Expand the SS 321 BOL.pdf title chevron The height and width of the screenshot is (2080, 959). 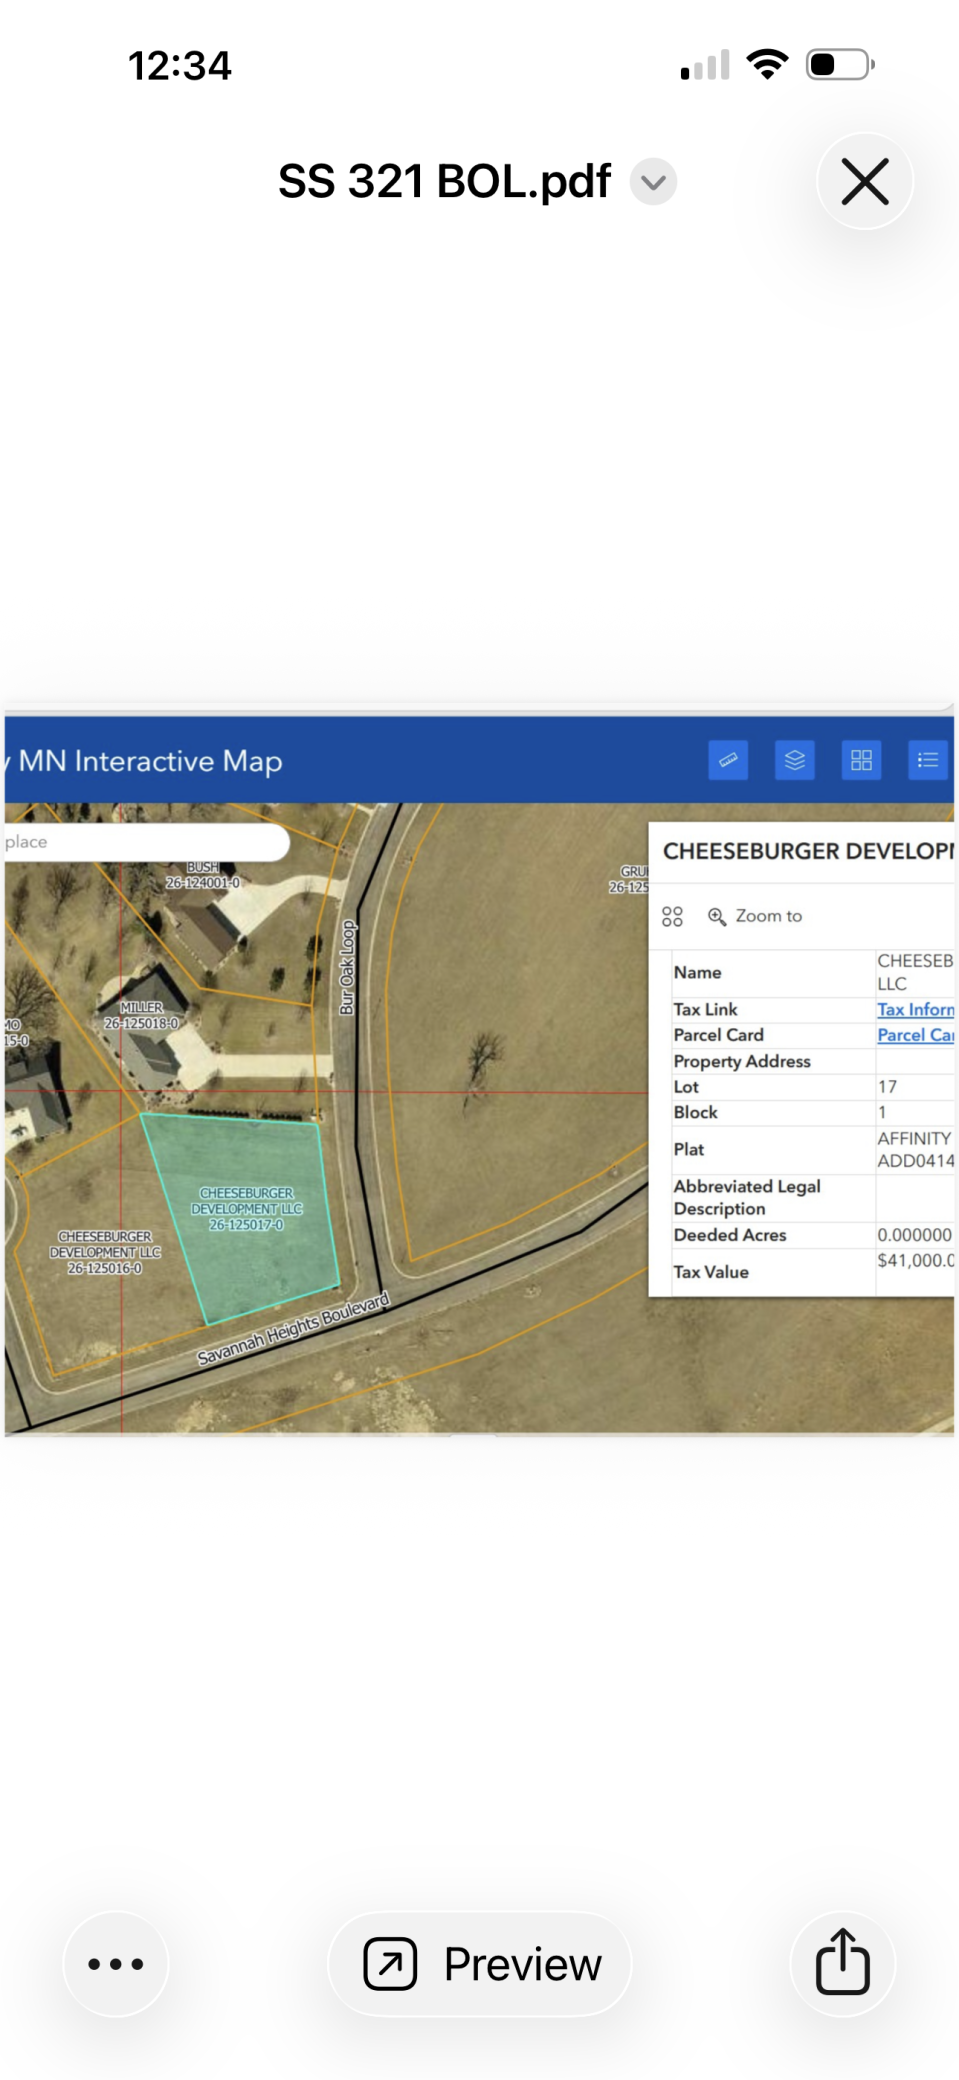pyautogui.click(x=653, y=182)
